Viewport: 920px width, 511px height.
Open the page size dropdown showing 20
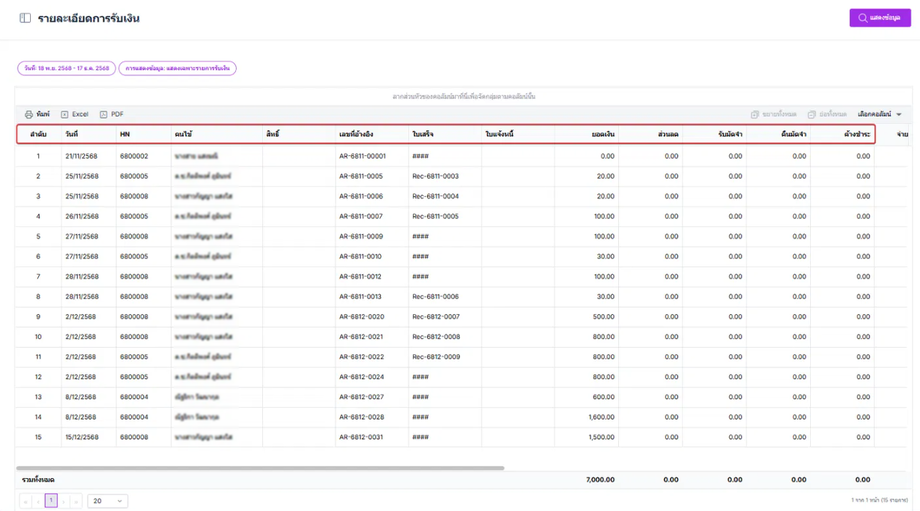(107, 501)
